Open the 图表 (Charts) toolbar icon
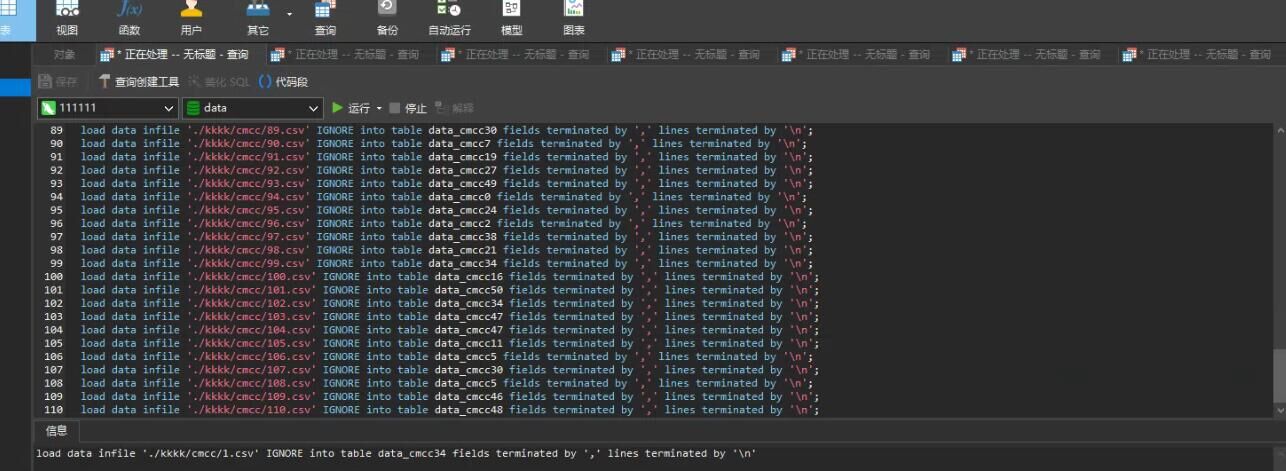1286x471 pixels. pos(574,18)
